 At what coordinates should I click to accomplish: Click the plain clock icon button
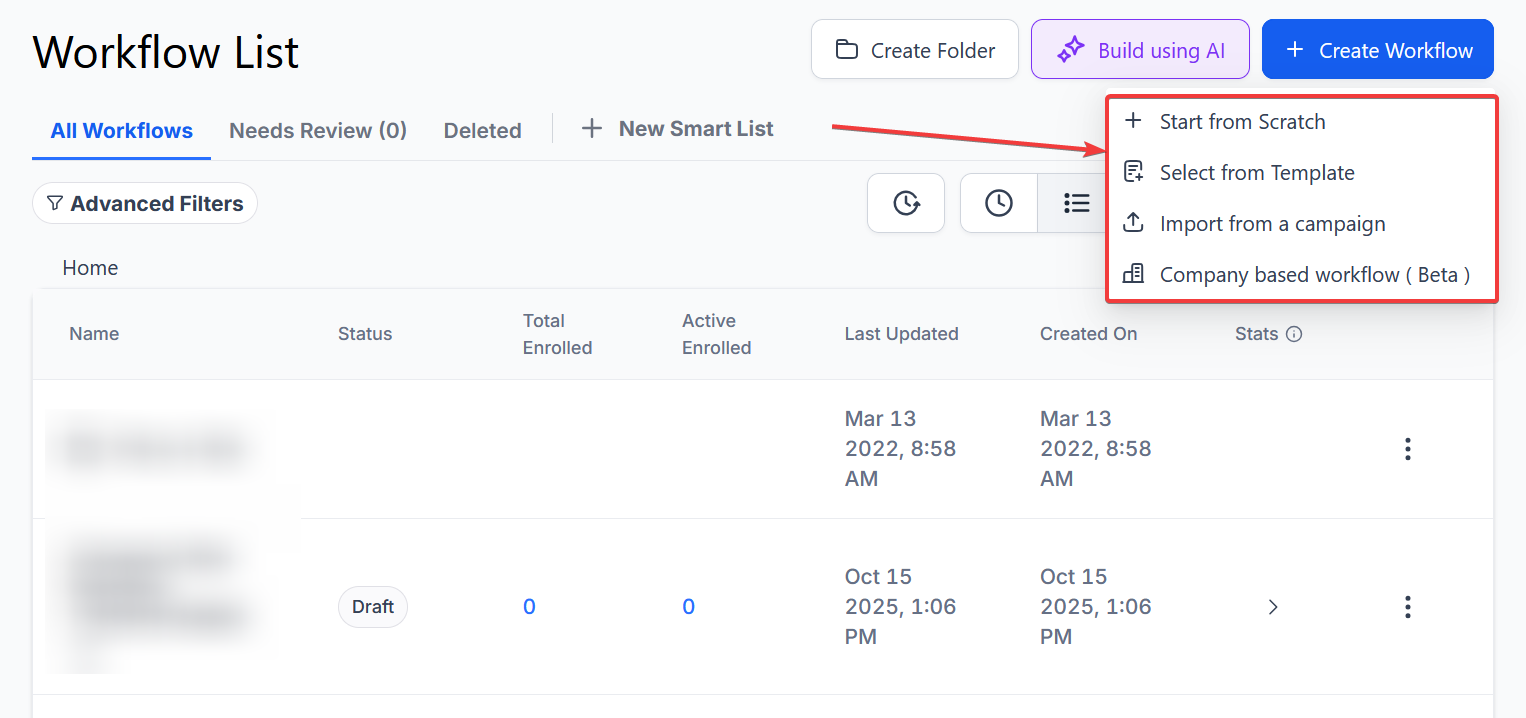pyautogui.click(x=998, y=203)
